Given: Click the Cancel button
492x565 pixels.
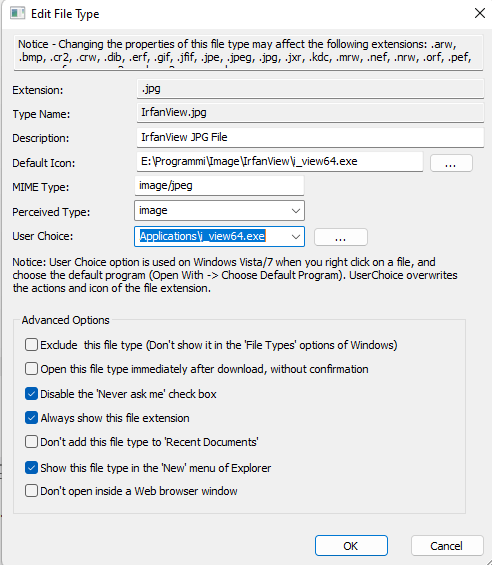Looking at the screenshot, I should (x=447, y=546).
